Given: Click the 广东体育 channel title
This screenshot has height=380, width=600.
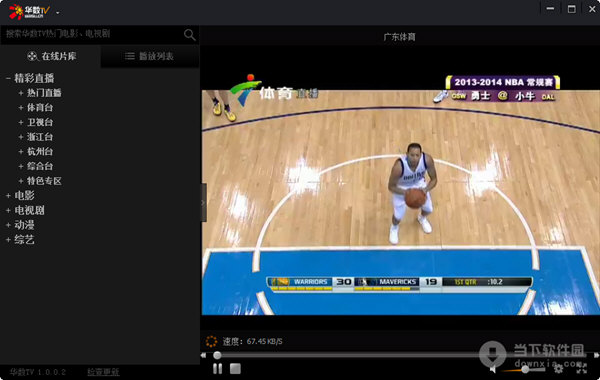Looking at the screenshot, I should 399,37.
